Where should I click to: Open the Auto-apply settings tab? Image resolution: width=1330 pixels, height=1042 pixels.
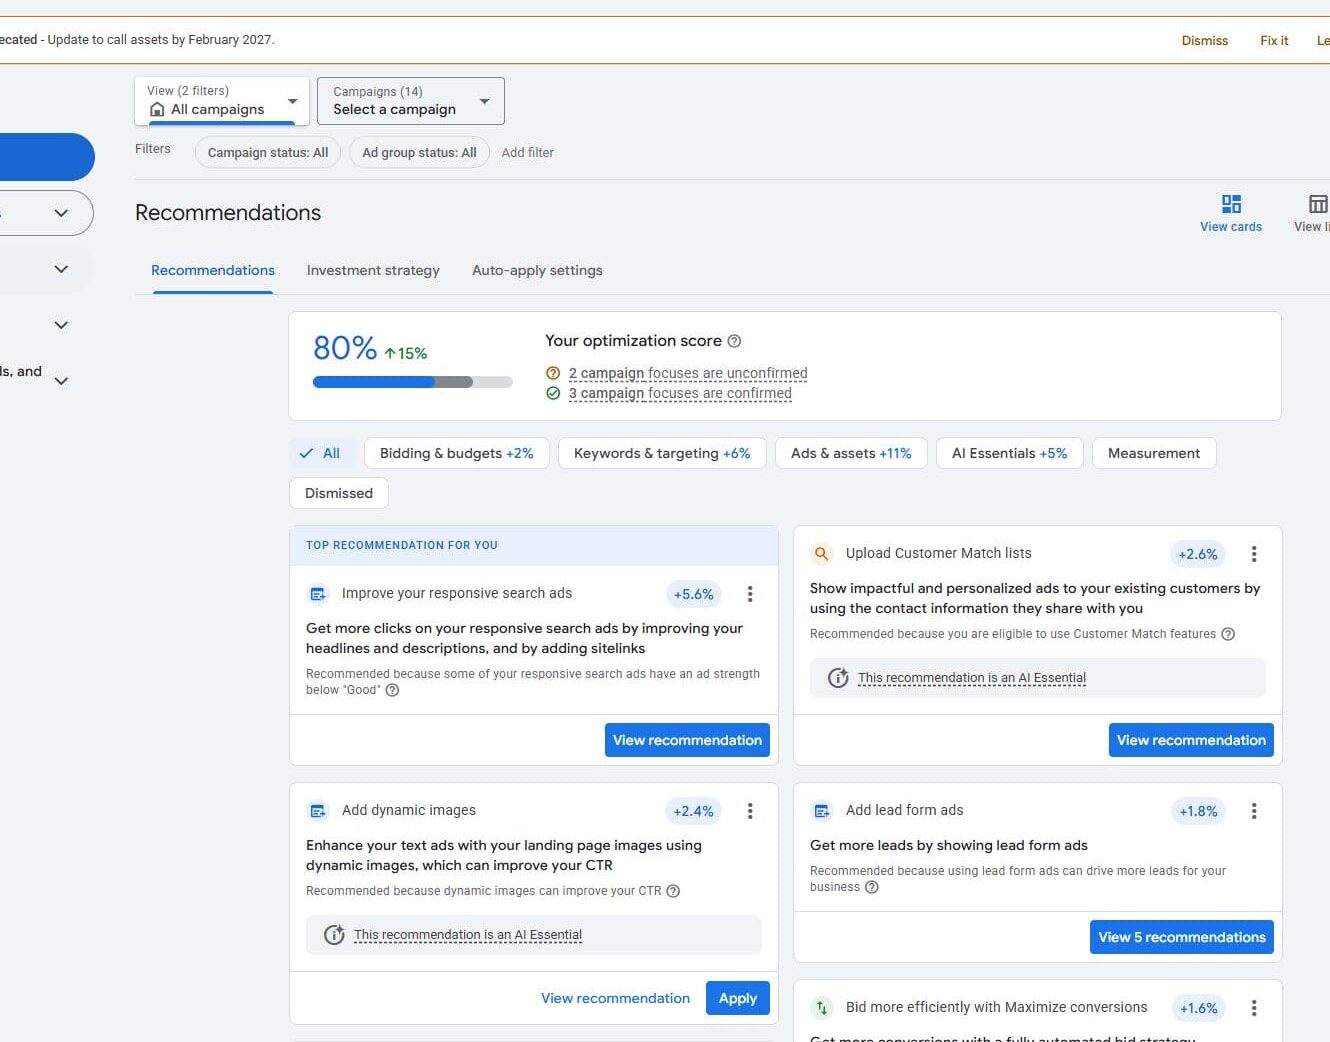click(x=537, y=270)
